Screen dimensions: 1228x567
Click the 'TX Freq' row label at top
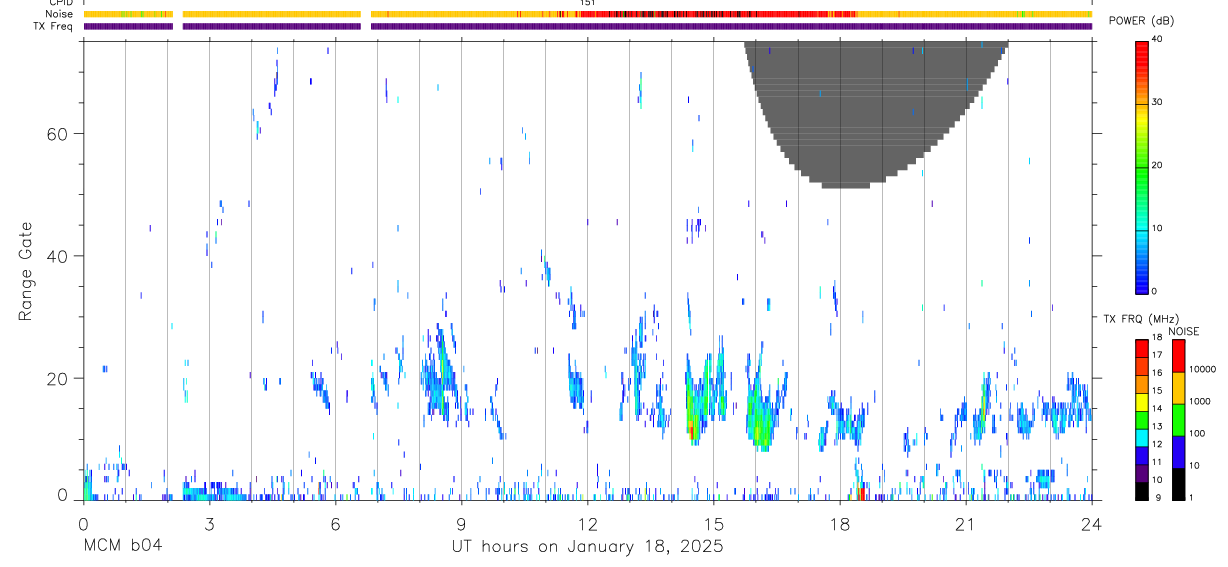pyautogui.click(x=54, y=25)
